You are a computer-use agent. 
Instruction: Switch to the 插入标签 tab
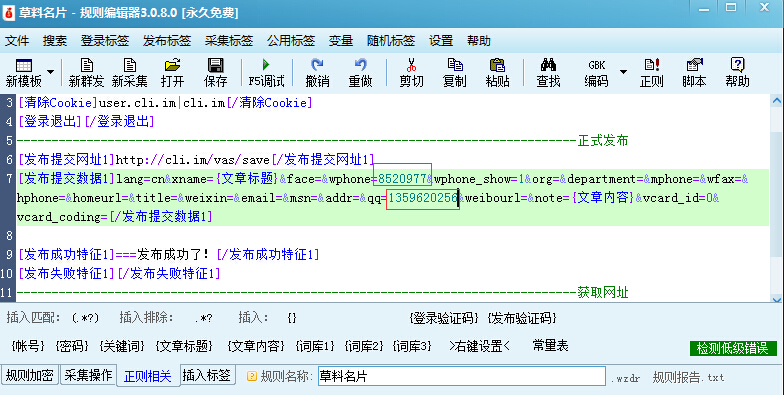tap(206, 375)
